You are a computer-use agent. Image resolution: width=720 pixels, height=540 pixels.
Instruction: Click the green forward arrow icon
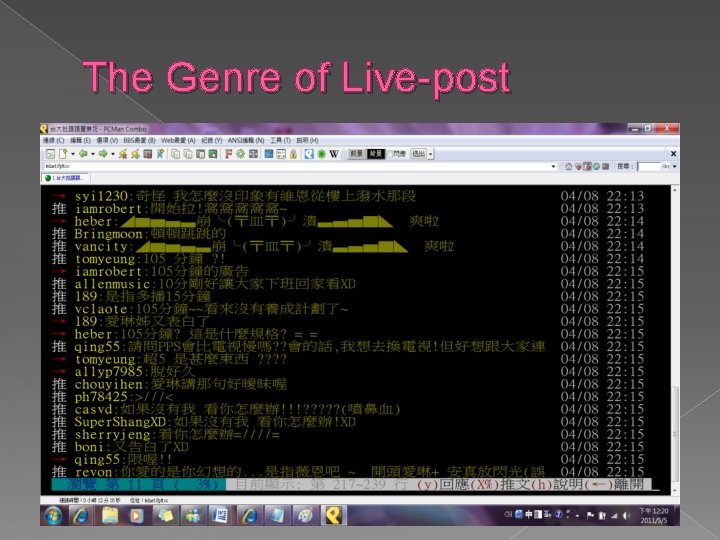coord(103,154)
